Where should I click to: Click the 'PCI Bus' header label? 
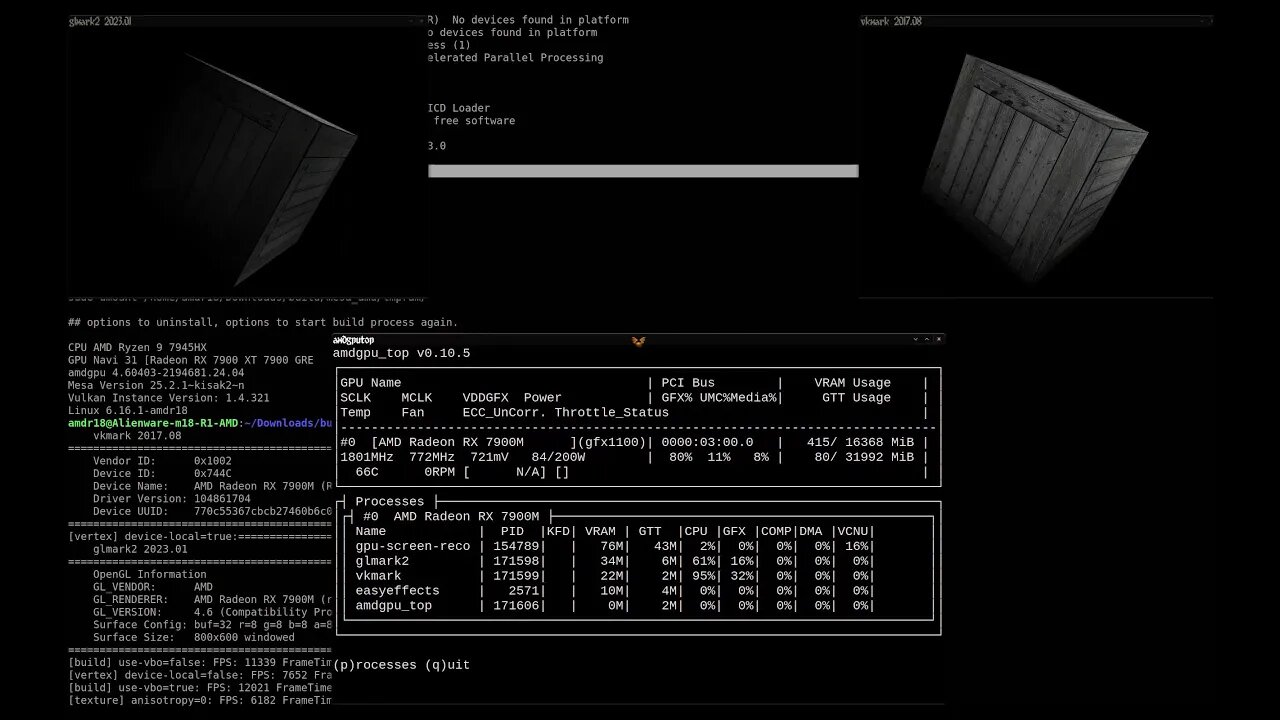click(x=688, y=383)
